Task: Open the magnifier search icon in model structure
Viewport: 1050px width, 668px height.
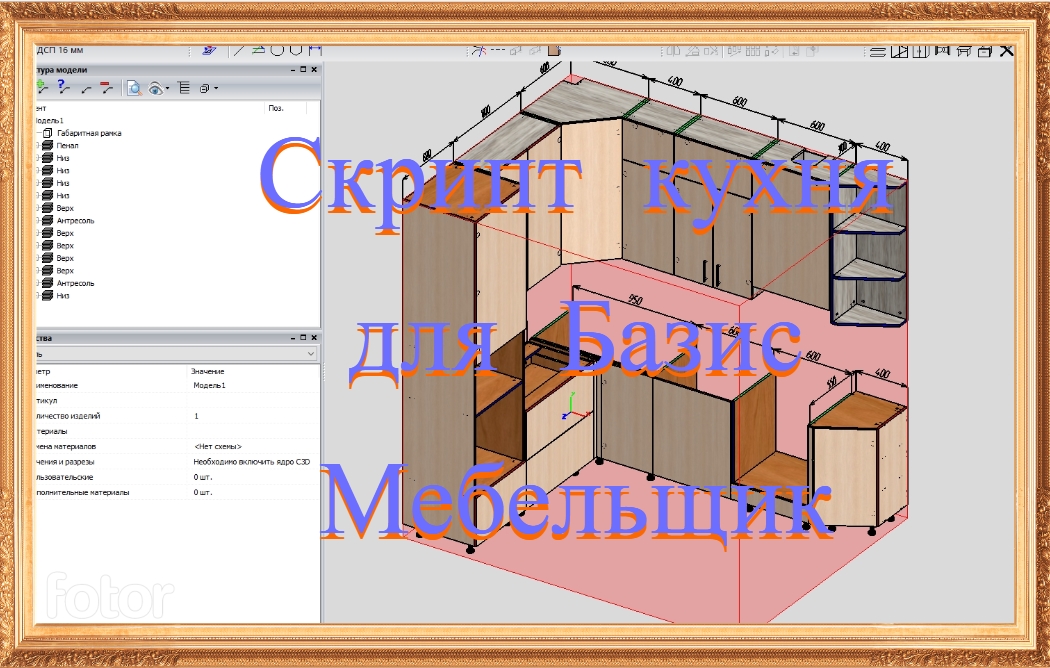Action: coord(135,88)
